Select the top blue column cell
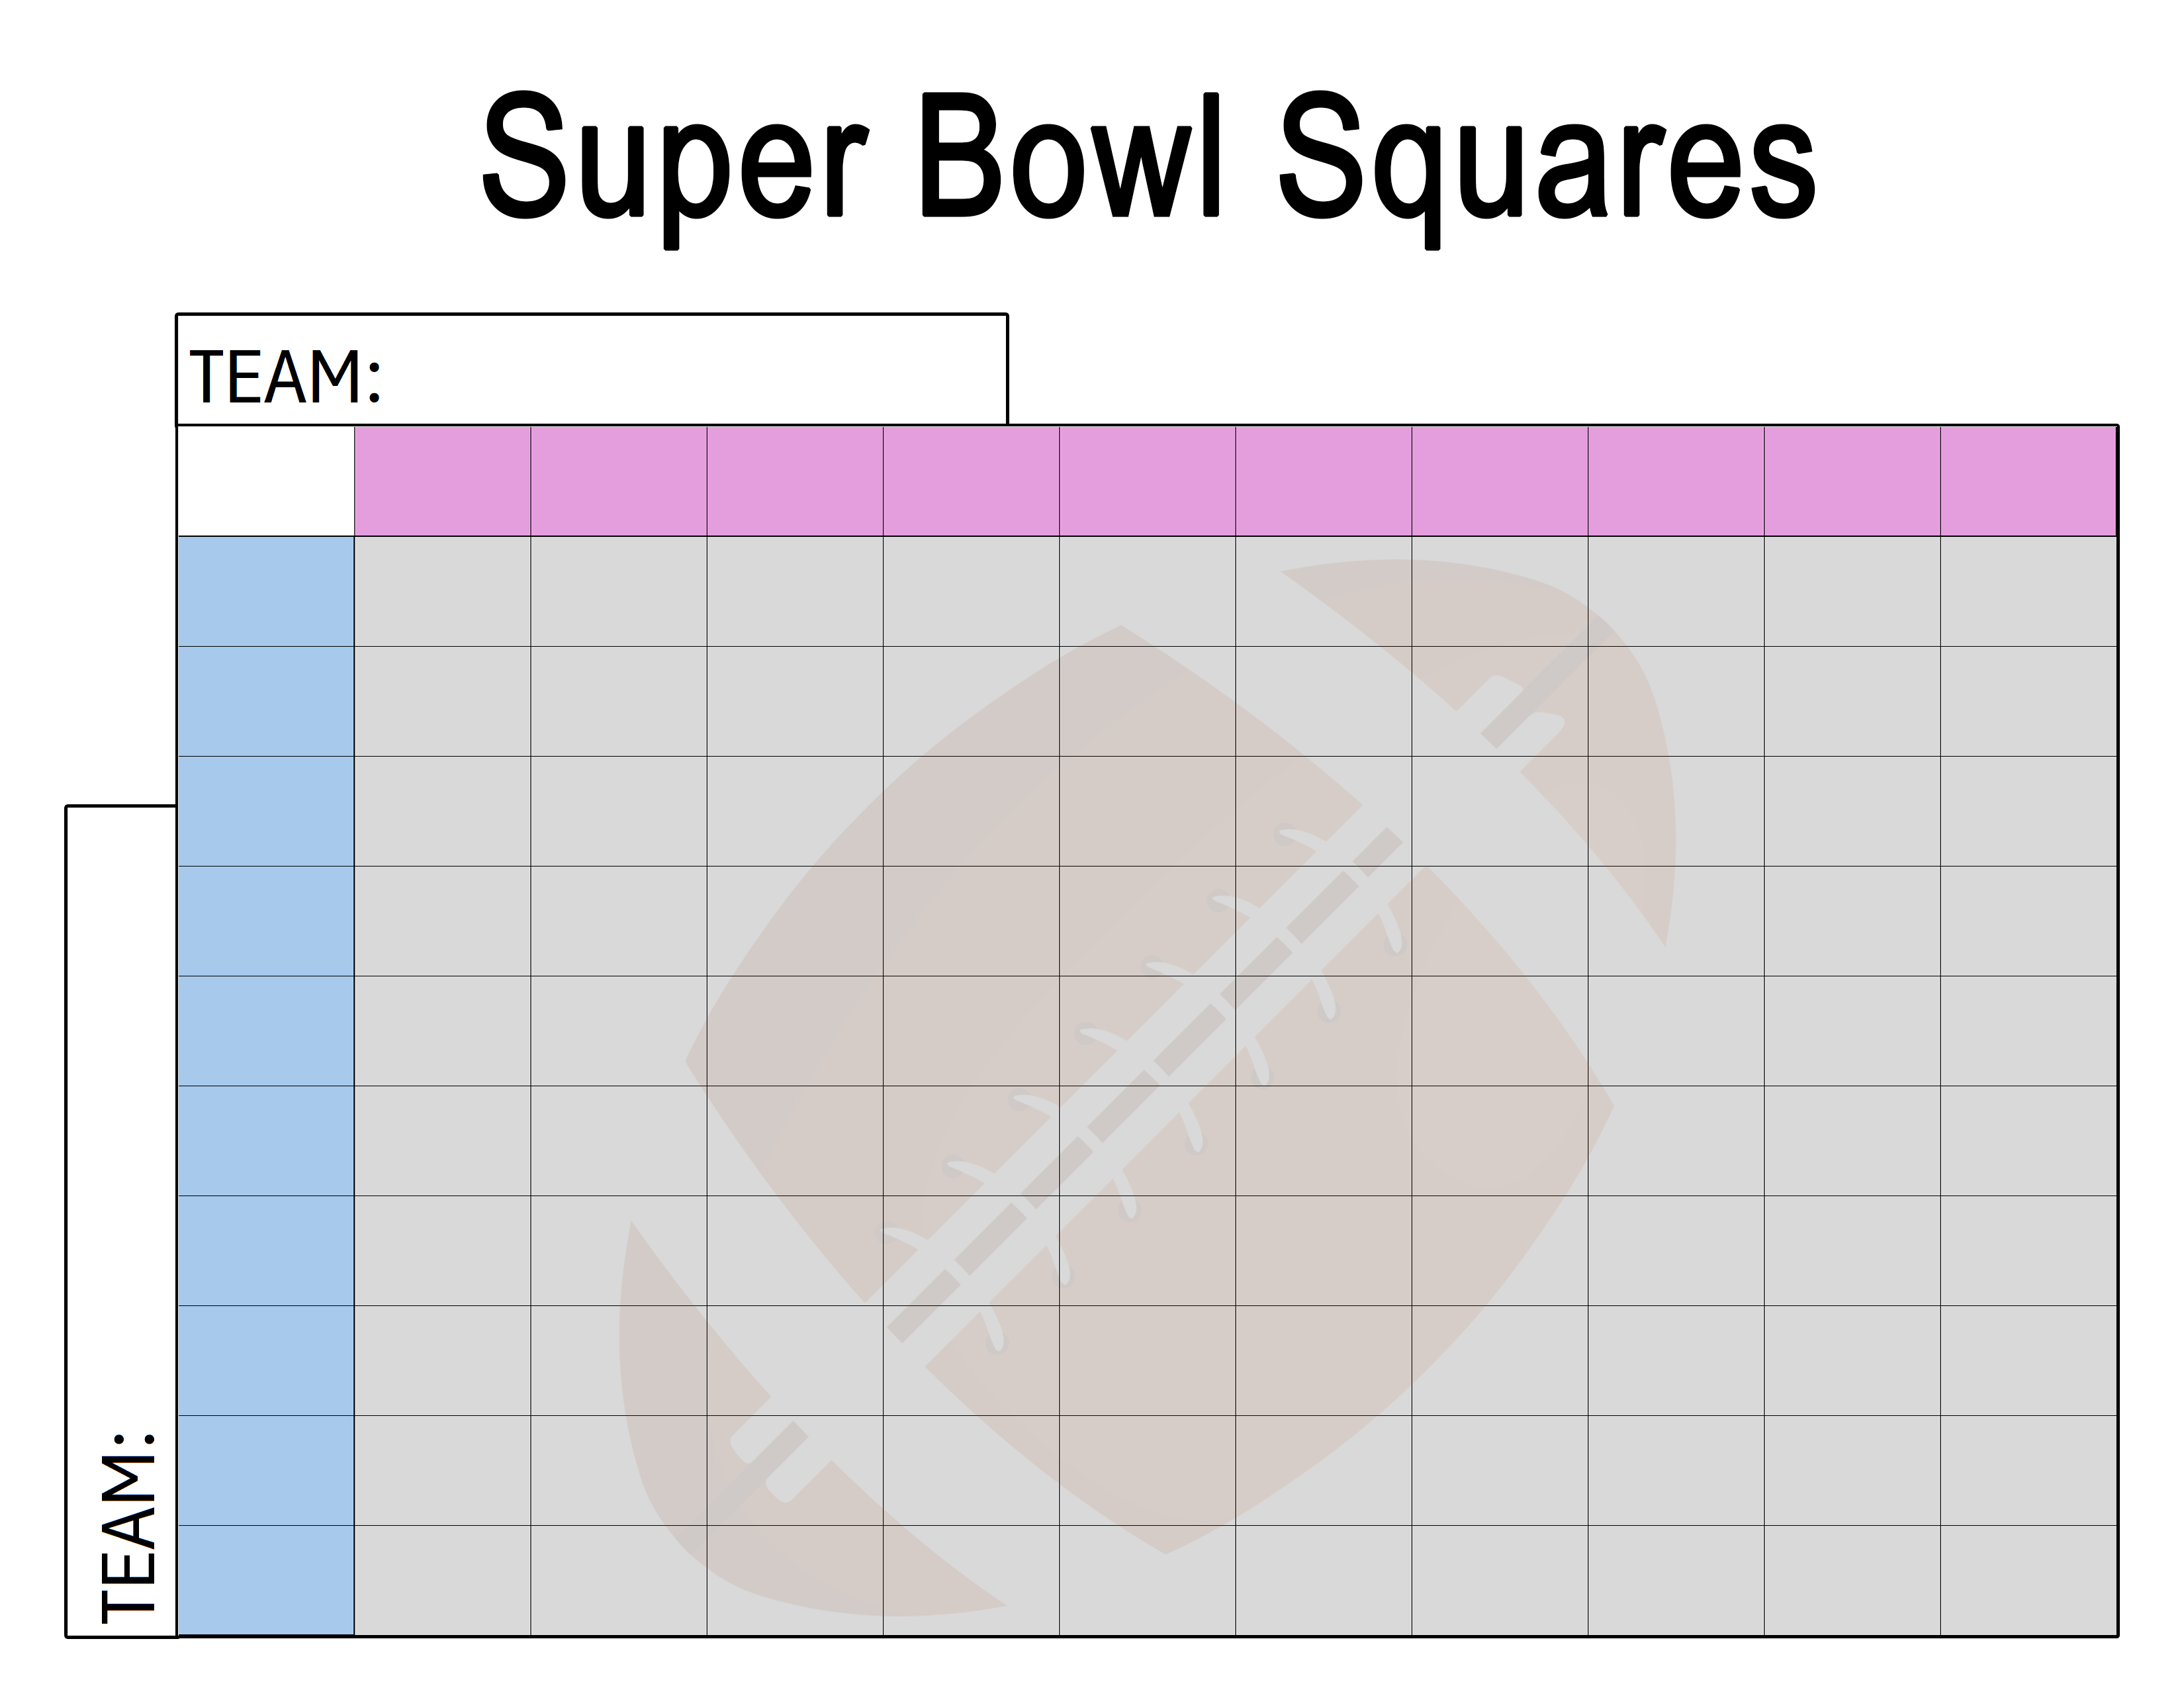Viewport: 2184px width, 1688px height. point(265,591)
